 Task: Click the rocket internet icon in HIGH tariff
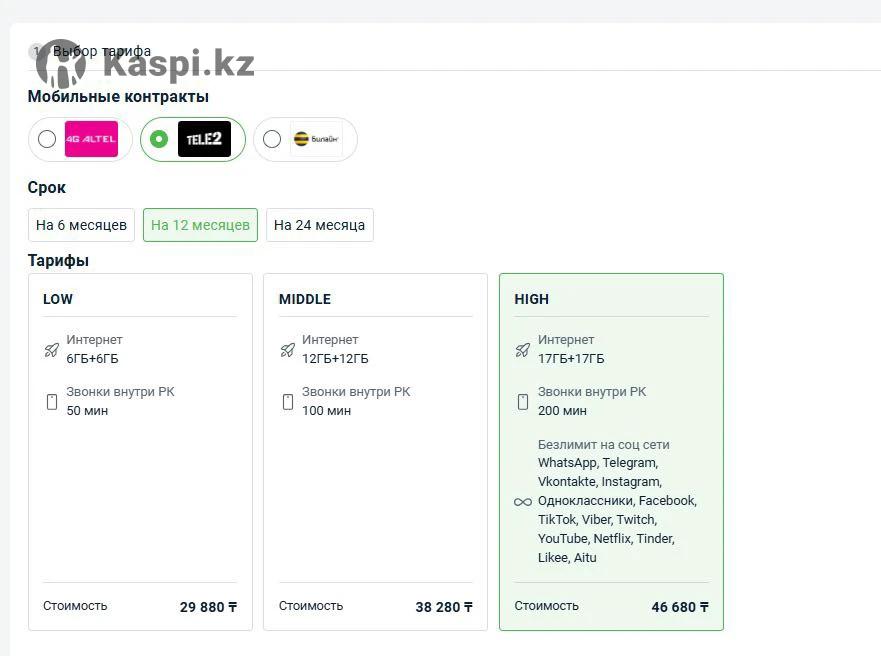pyautogui.click(x=523, y=350)
